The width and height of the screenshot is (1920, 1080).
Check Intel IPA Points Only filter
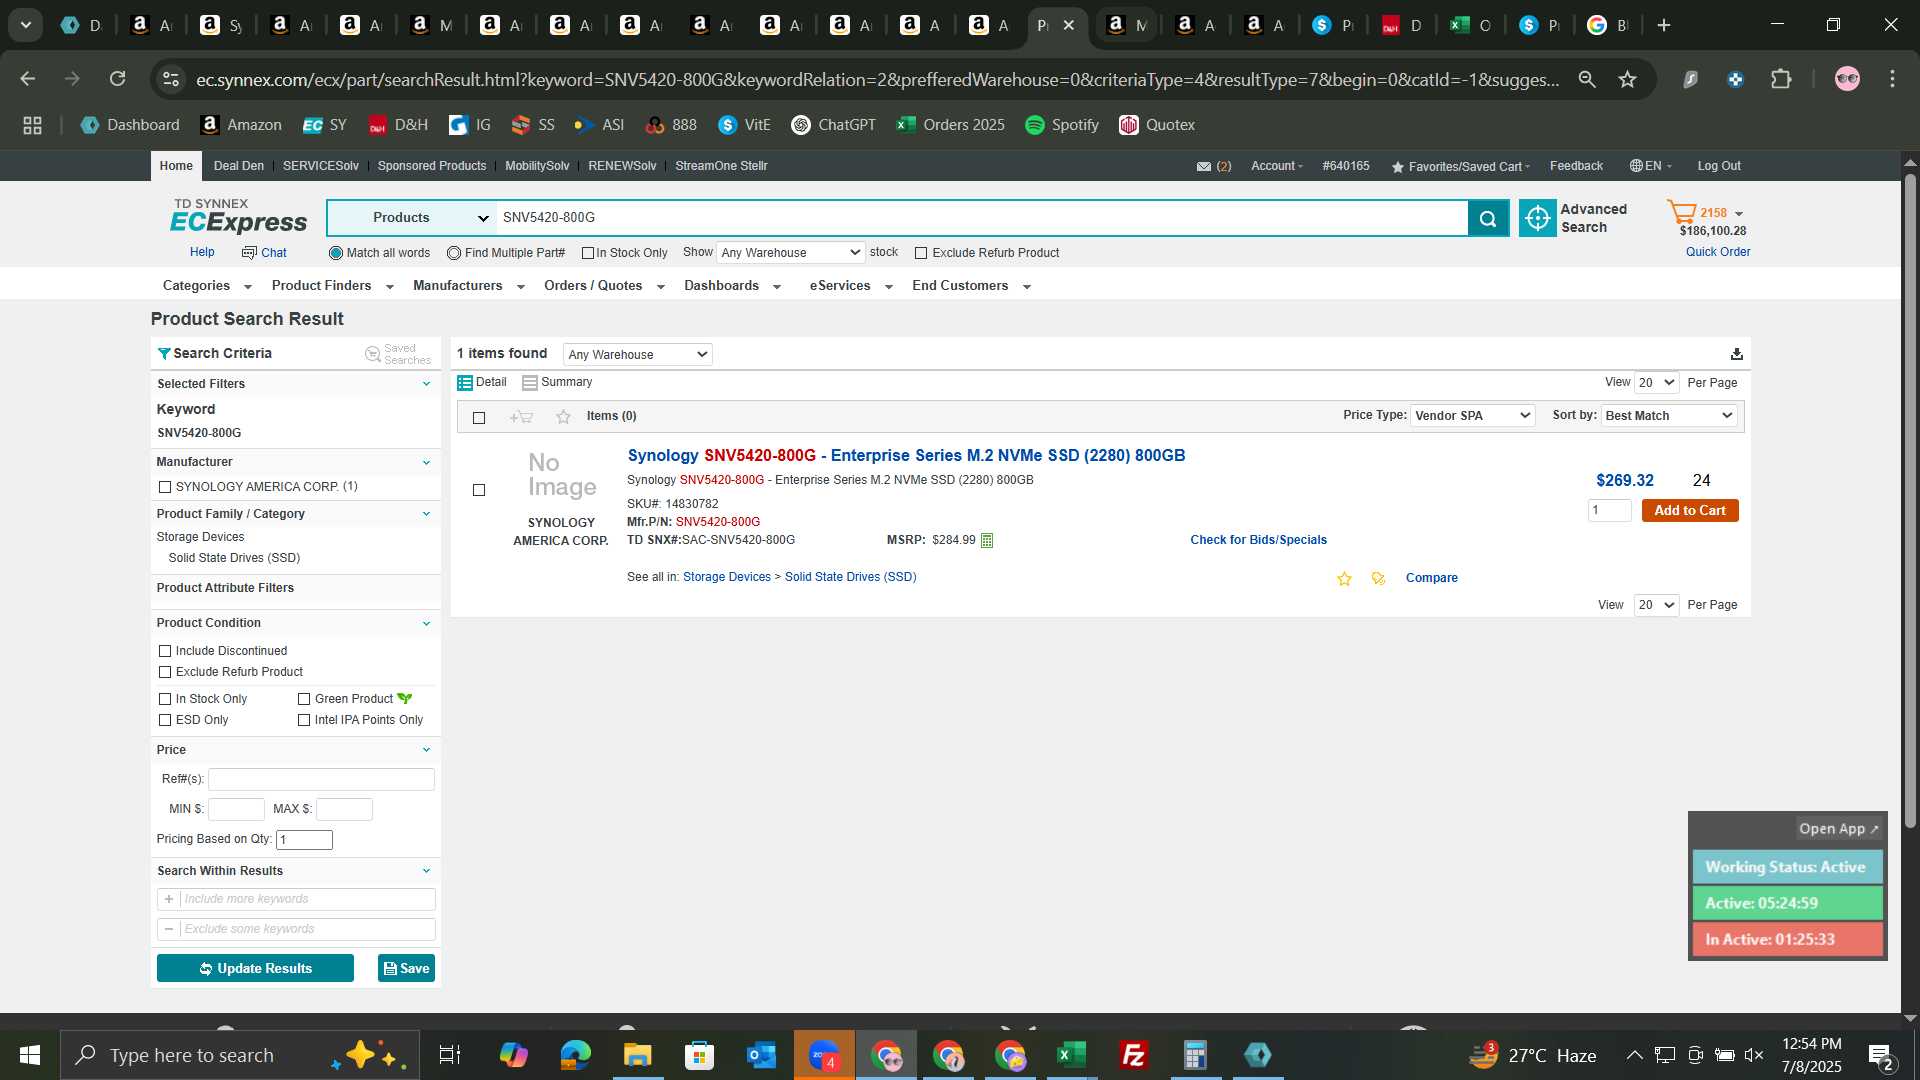[x=304, y=720]
